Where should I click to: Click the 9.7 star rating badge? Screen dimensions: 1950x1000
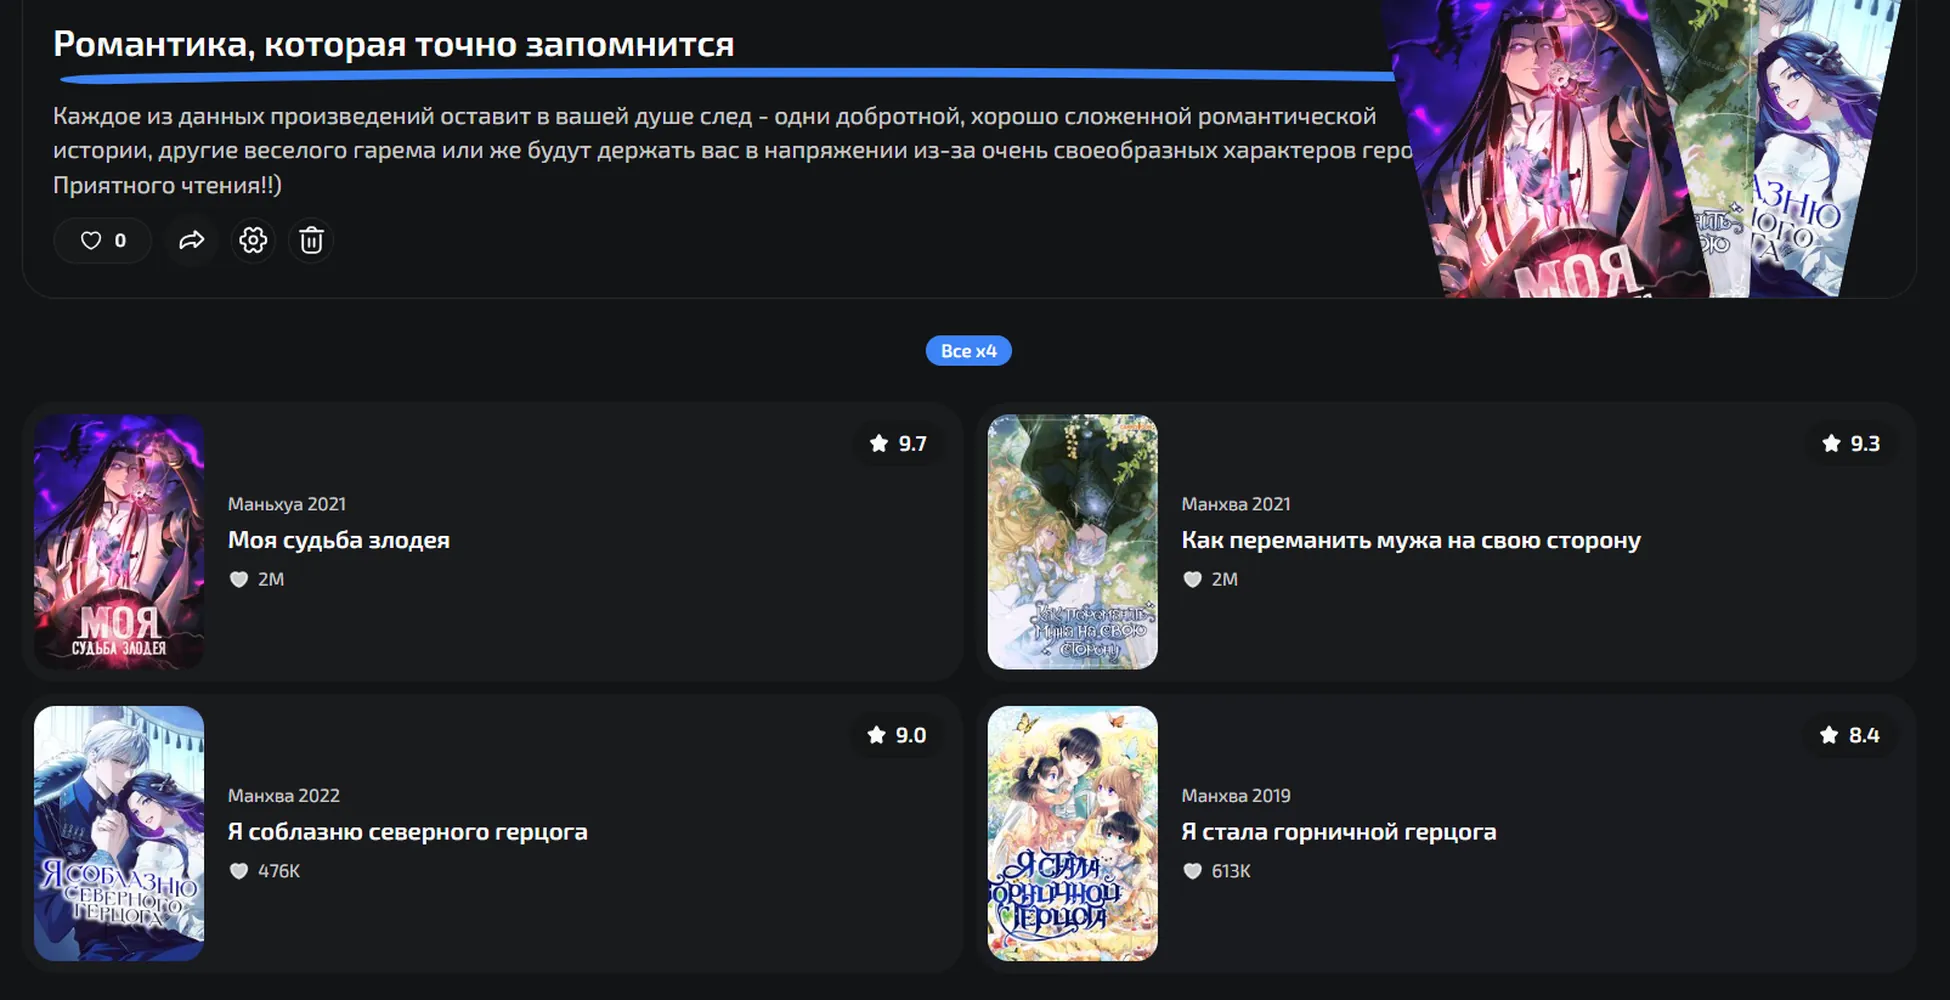[898, 443]
